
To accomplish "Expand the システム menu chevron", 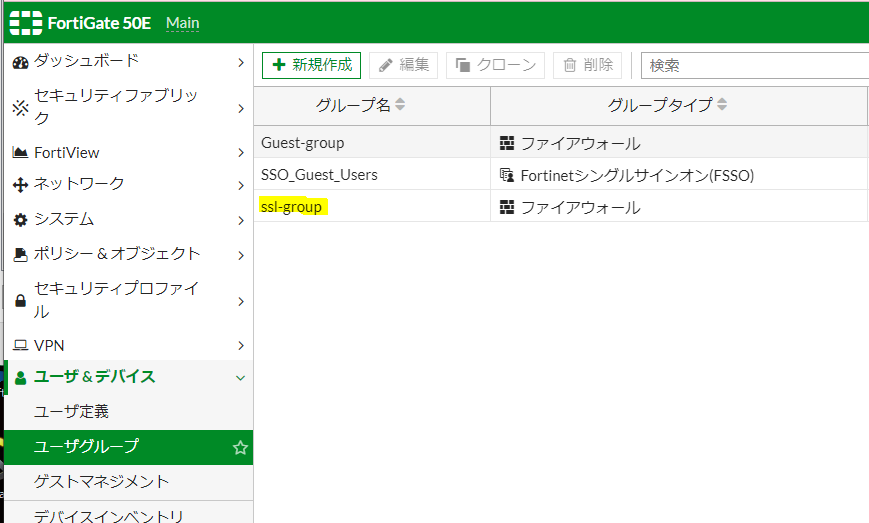I will click(x=241, y=221).
